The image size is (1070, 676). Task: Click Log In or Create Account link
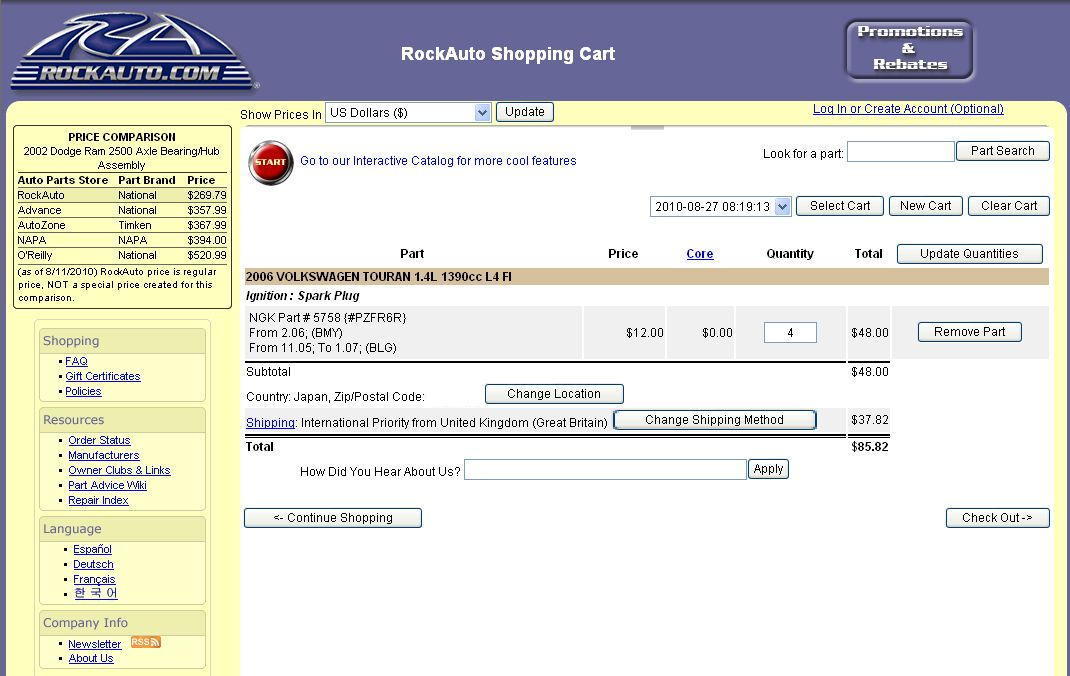pos(908,109)
